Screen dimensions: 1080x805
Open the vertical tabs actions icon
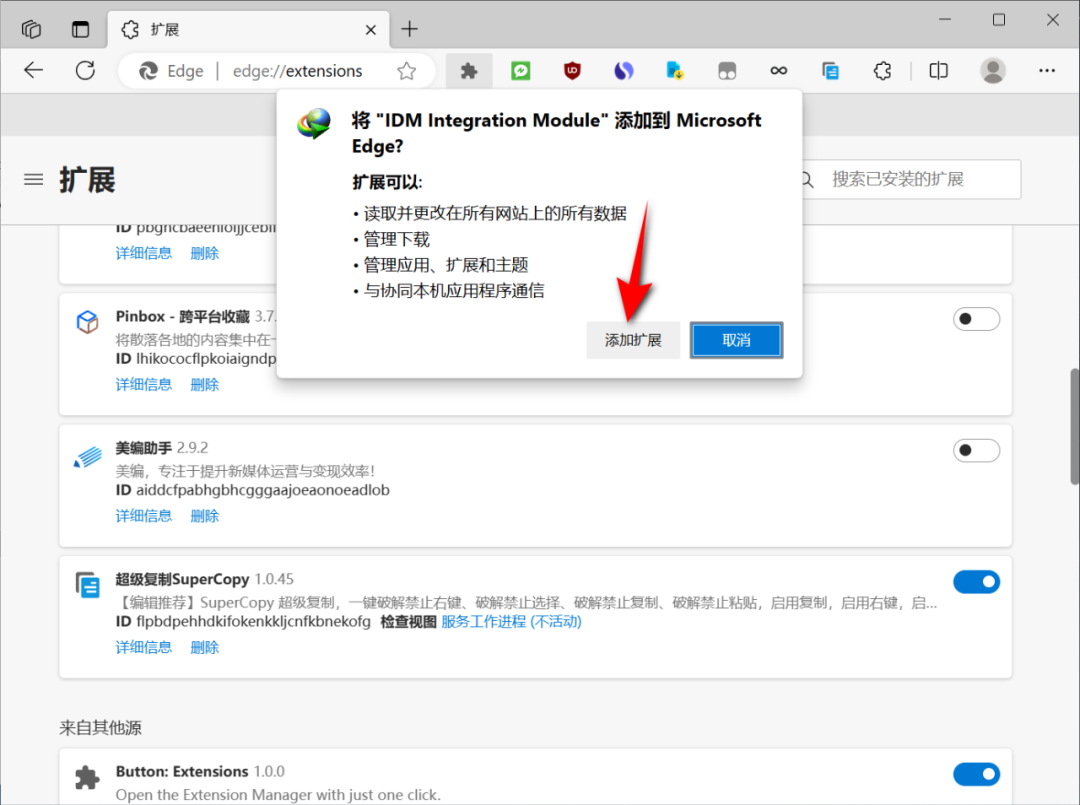click(81, 29)
